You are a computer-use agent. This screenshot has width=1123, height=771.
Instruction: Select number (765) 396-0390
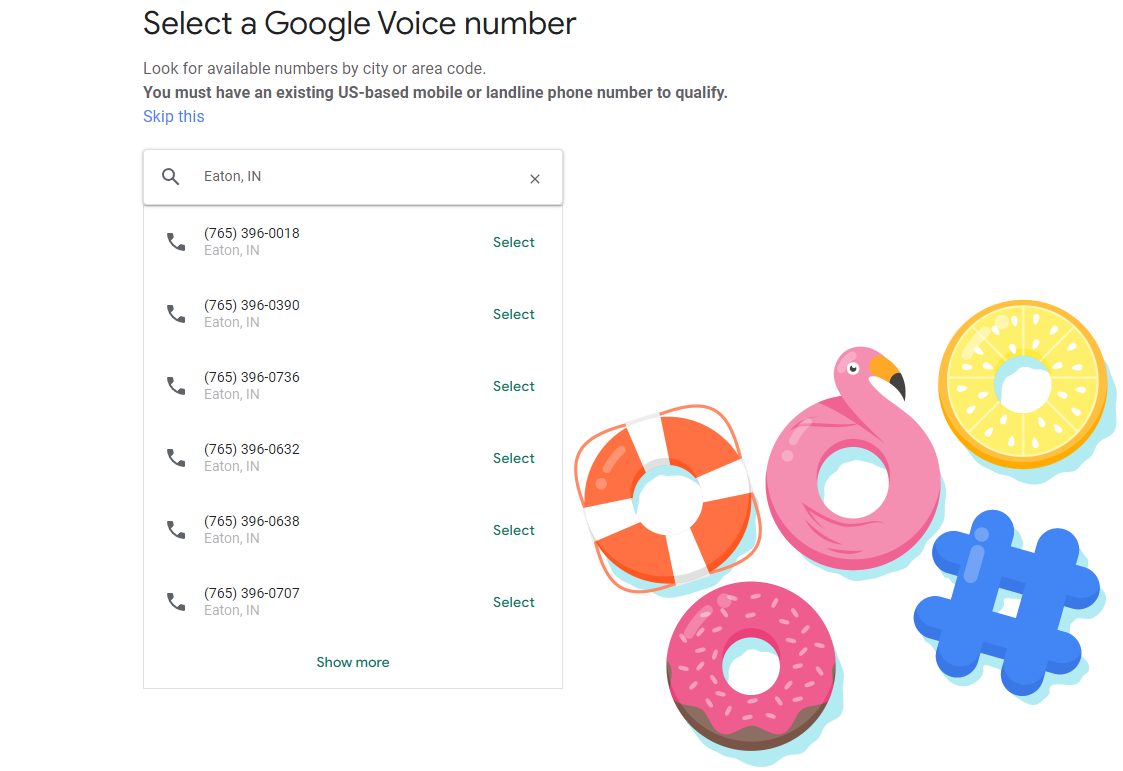coord(513,313)
